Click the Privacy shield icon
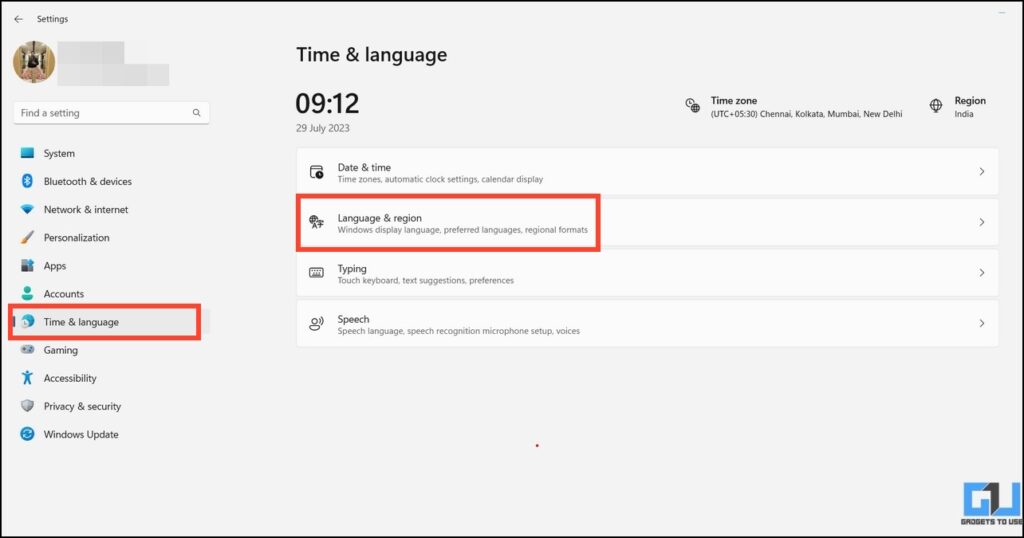 click(27, 405)
